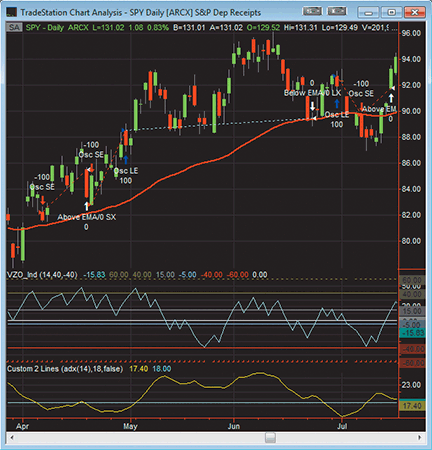Viewport: 432px width, 450px height.
Task: Click the 'Apr' date axis label
Action: pos(22,426)
